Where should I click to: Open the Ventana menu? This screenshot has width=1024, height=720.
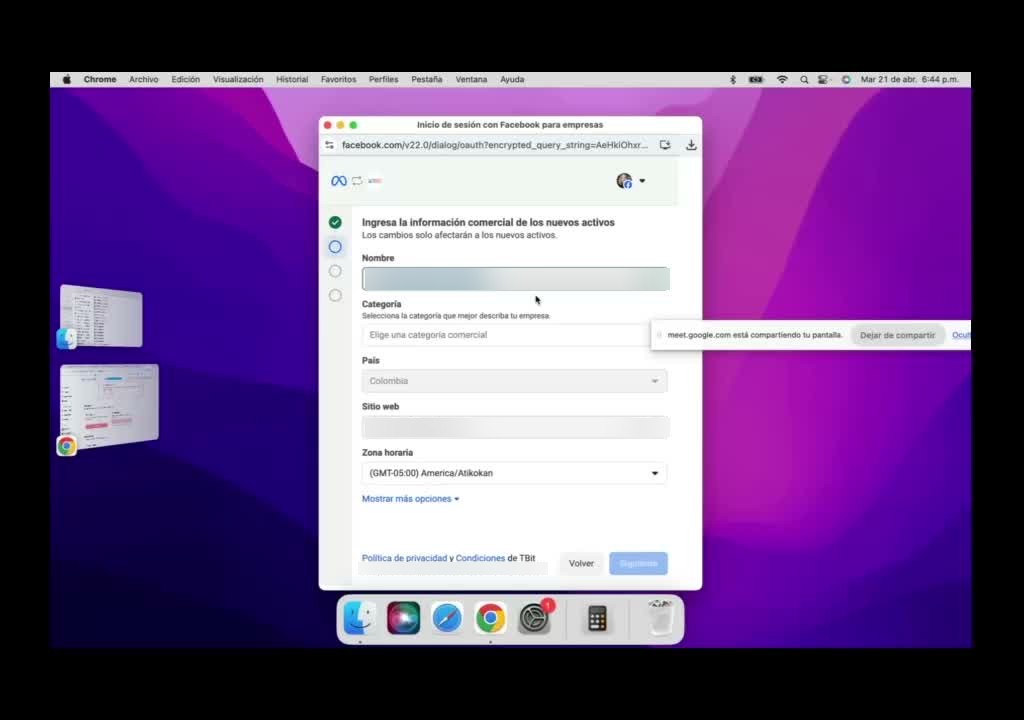pos(471,79)
